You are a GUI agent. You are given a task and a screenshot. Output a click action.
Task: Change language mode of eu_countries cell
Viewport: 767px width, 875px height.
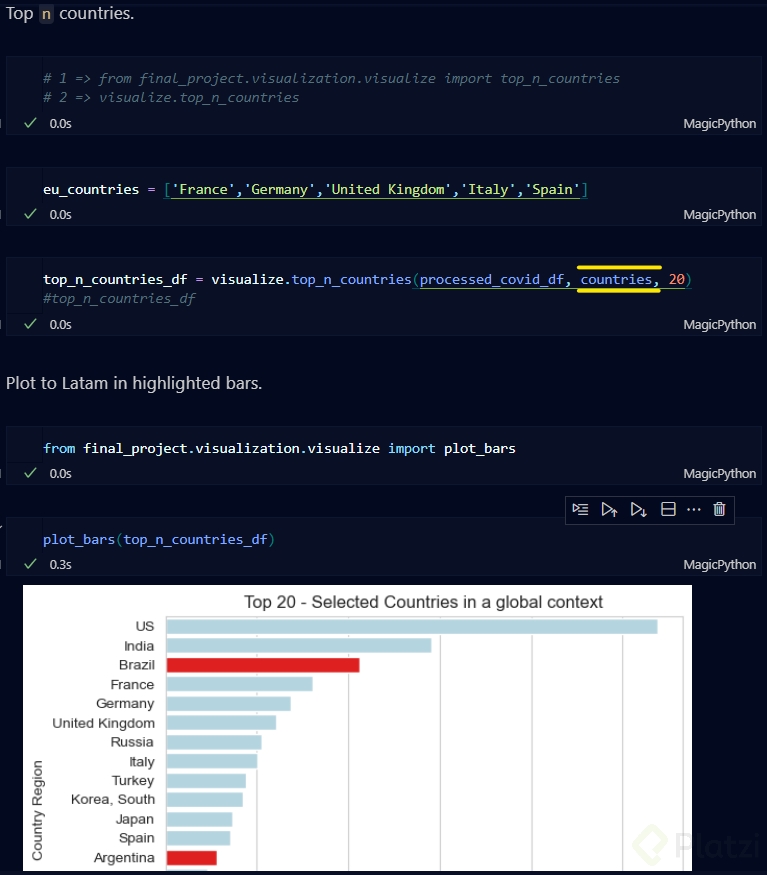(x=719, y=214)
